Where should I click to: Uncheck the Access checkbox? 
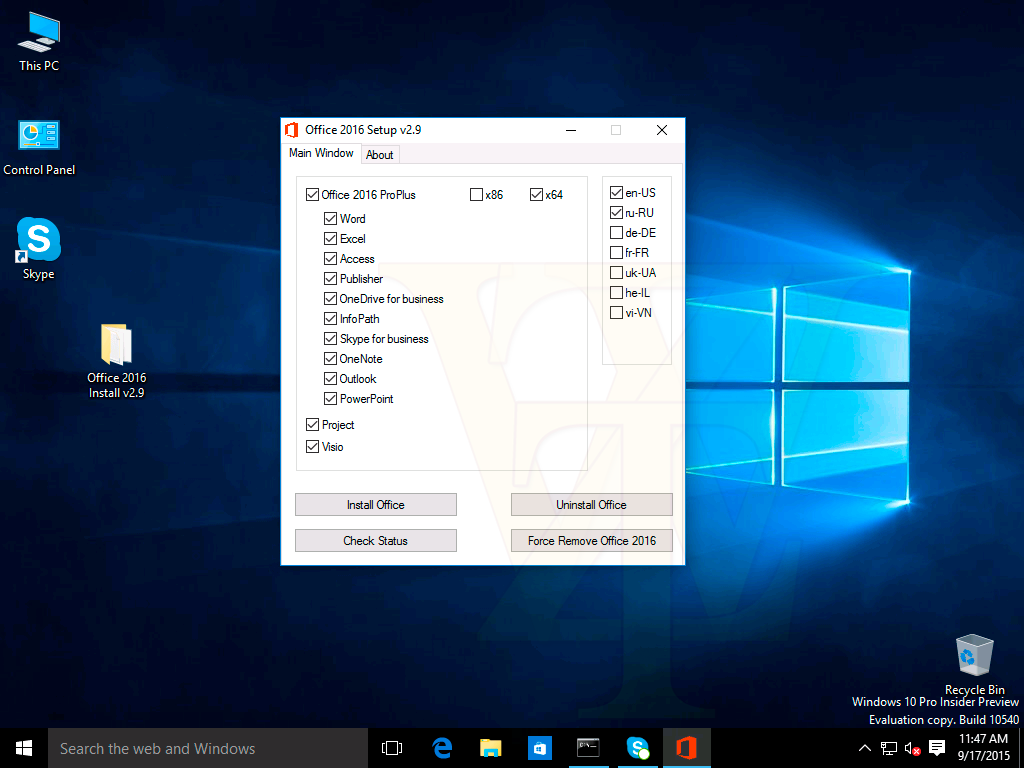pos(330,259)
